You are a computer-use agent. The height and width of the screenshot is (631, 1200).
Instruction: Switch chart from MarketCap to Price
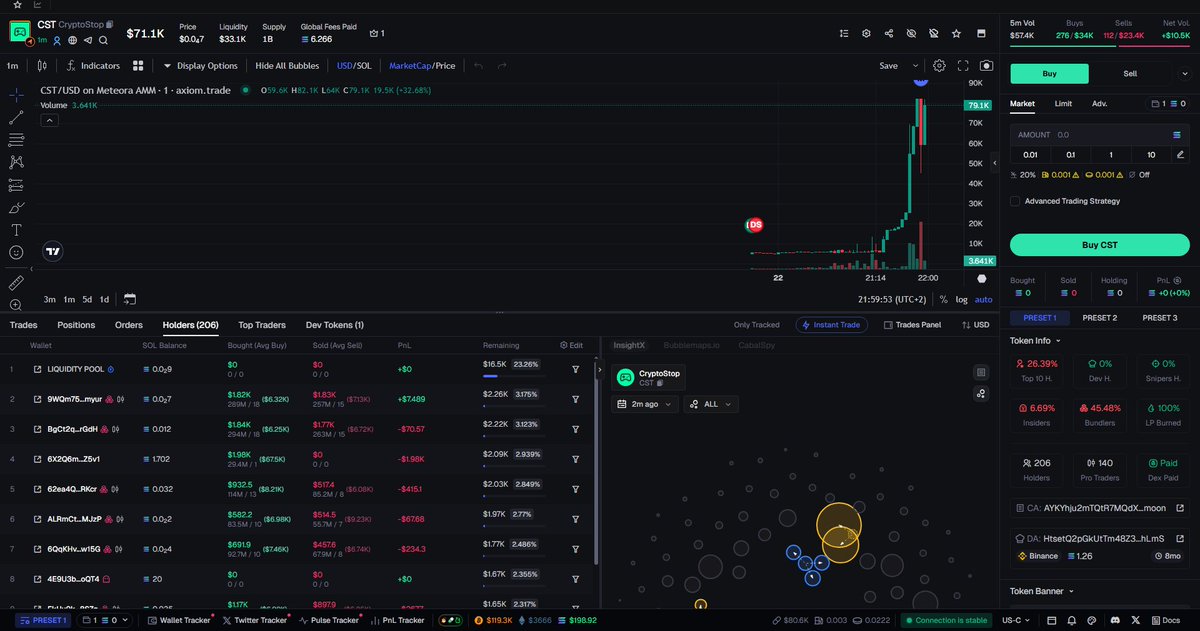[x=445, y=66]
